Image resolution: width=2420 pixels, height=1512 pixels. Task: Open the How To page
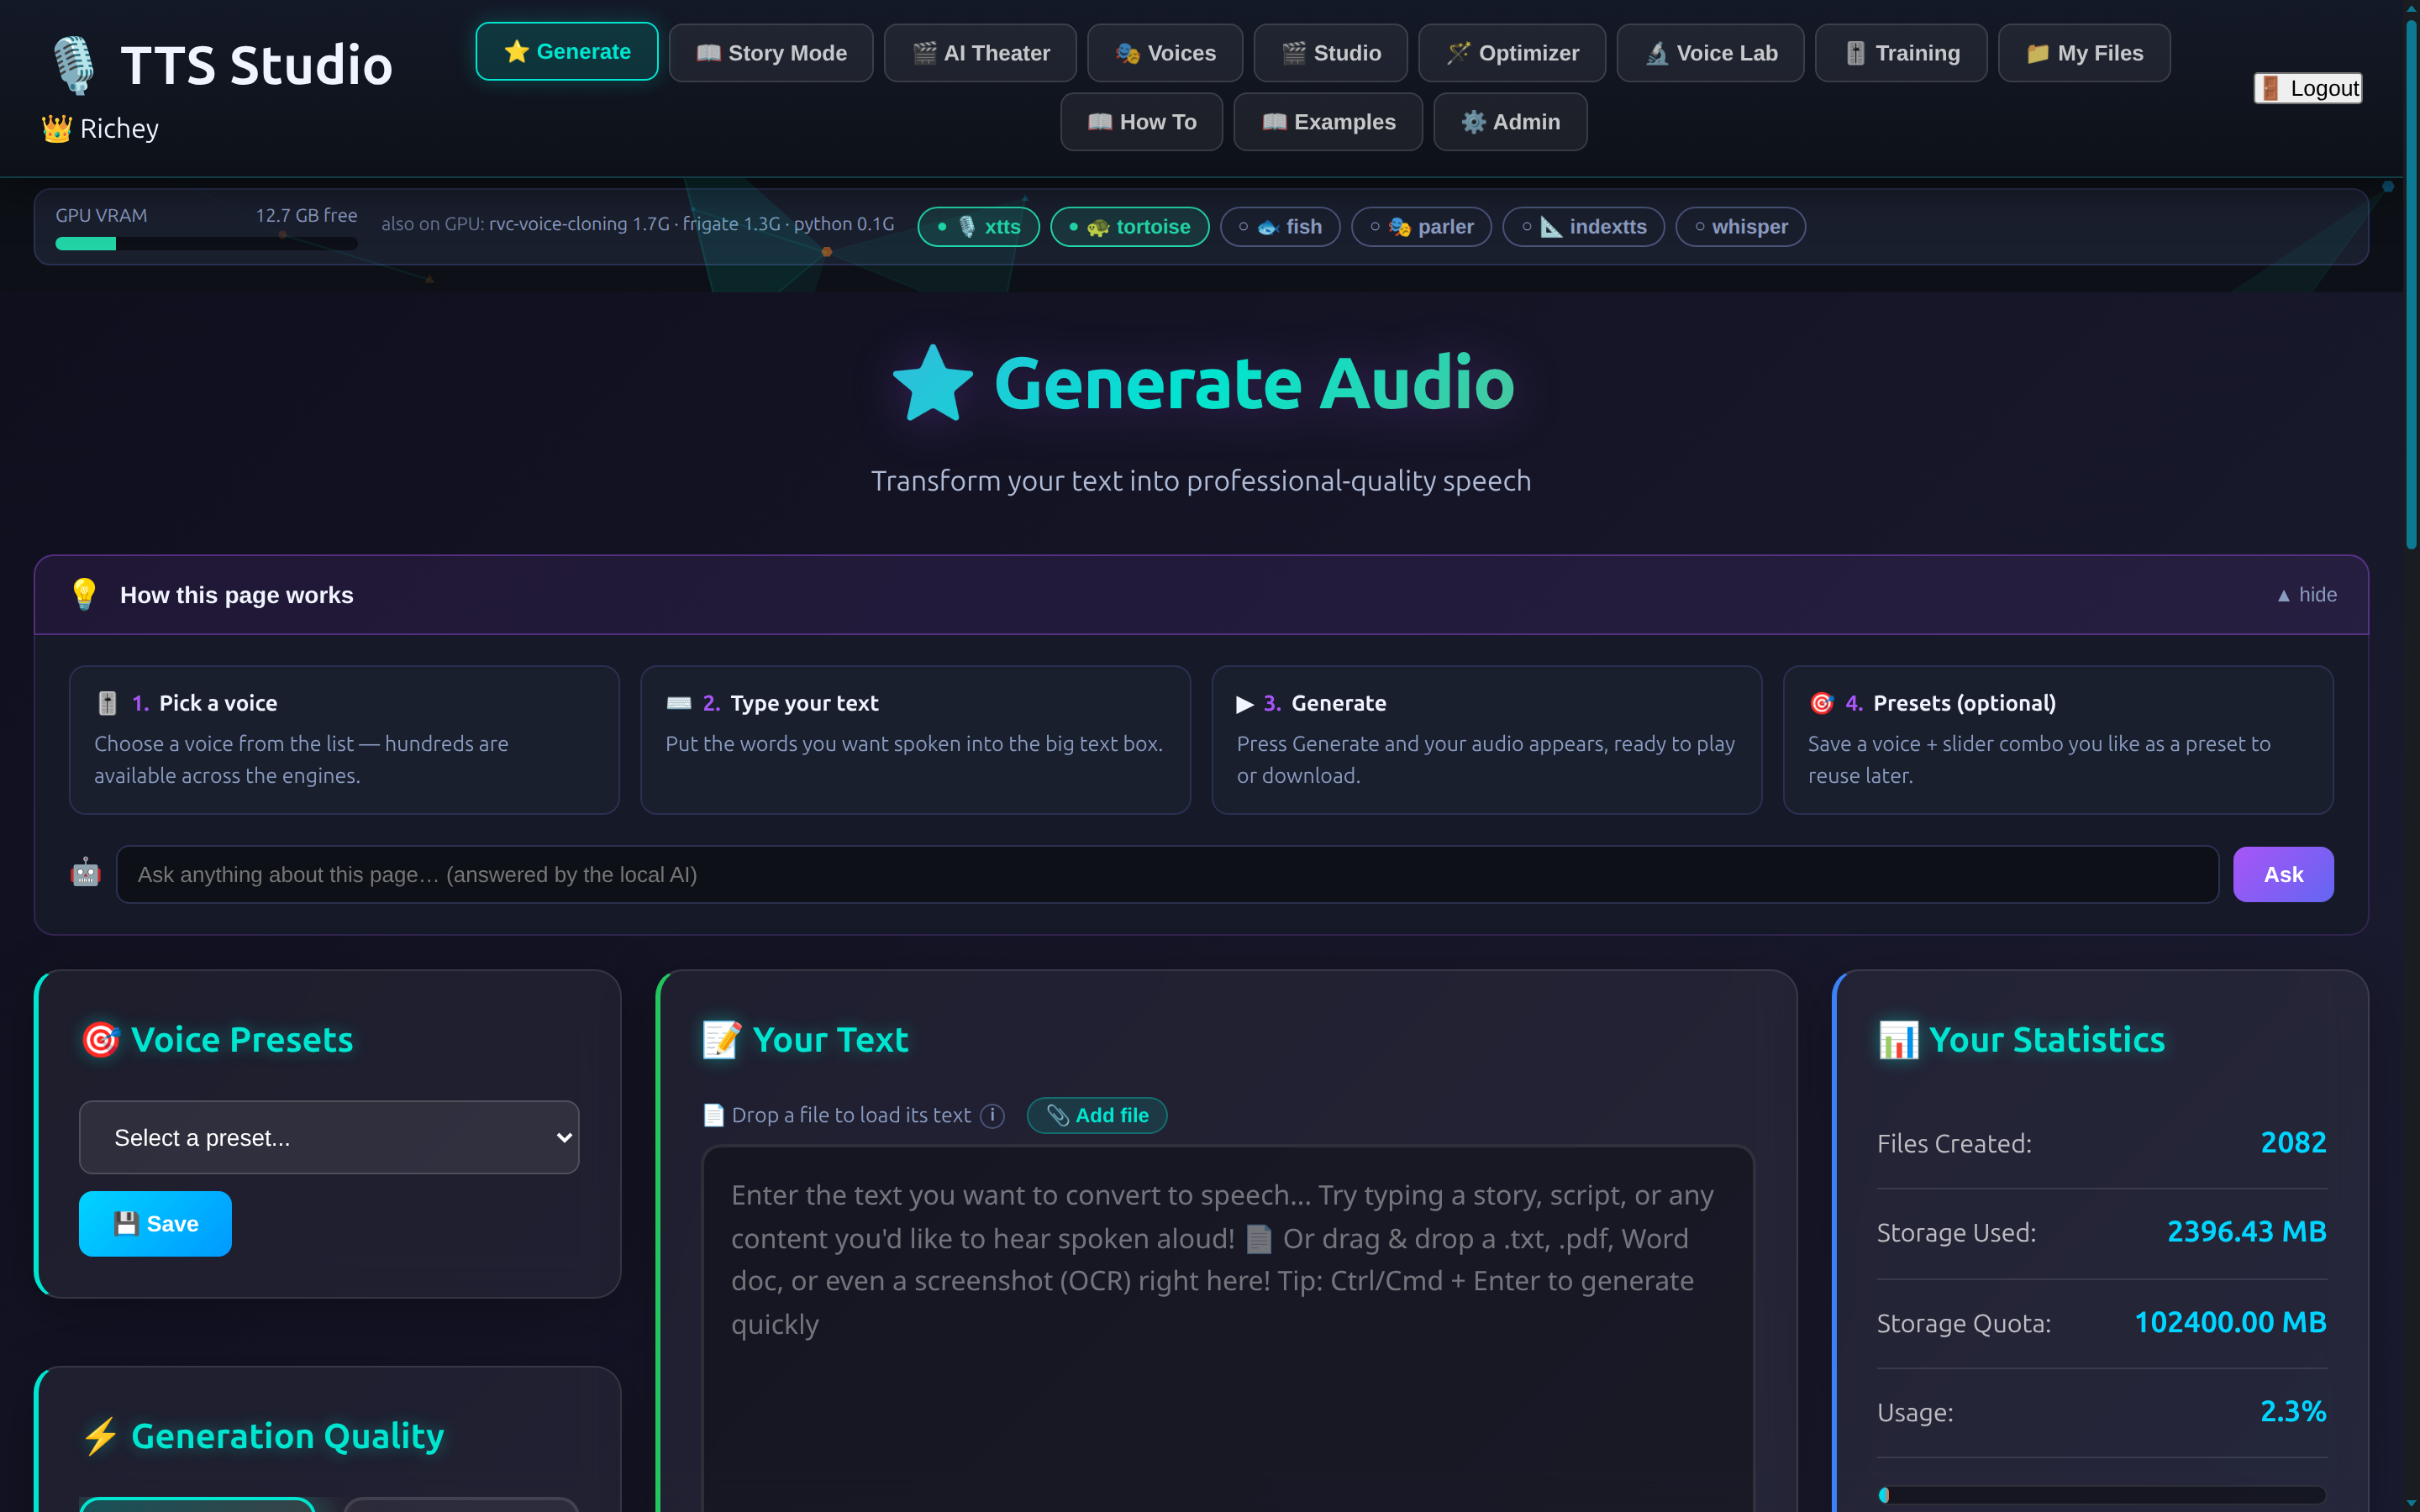tap(1141, 122)
